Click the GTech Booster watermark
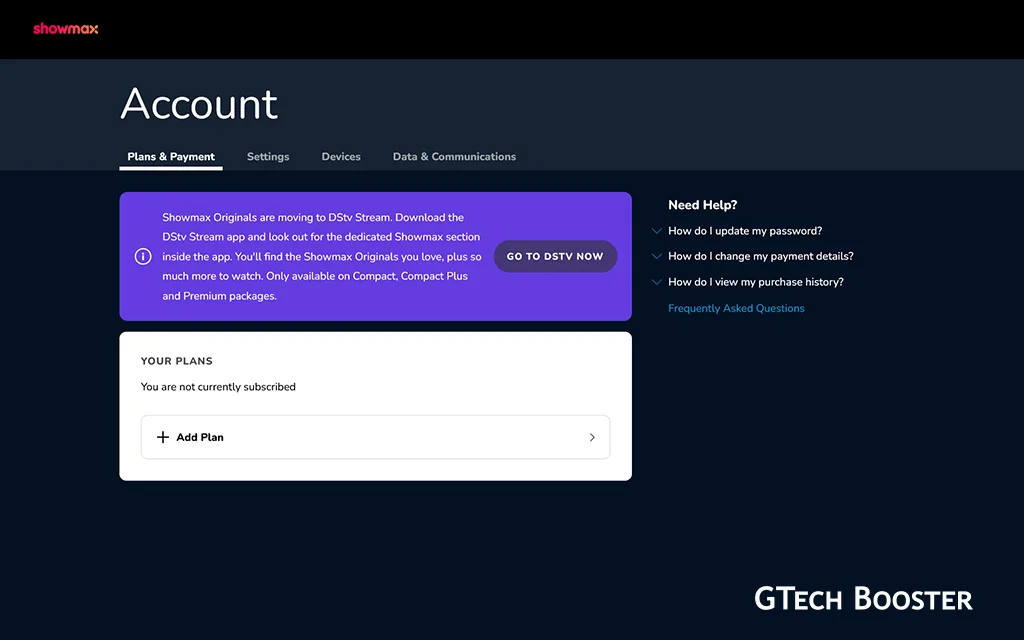Image resolution: width=1024 pixels, height=640 pixels. (x=863, y=599)
